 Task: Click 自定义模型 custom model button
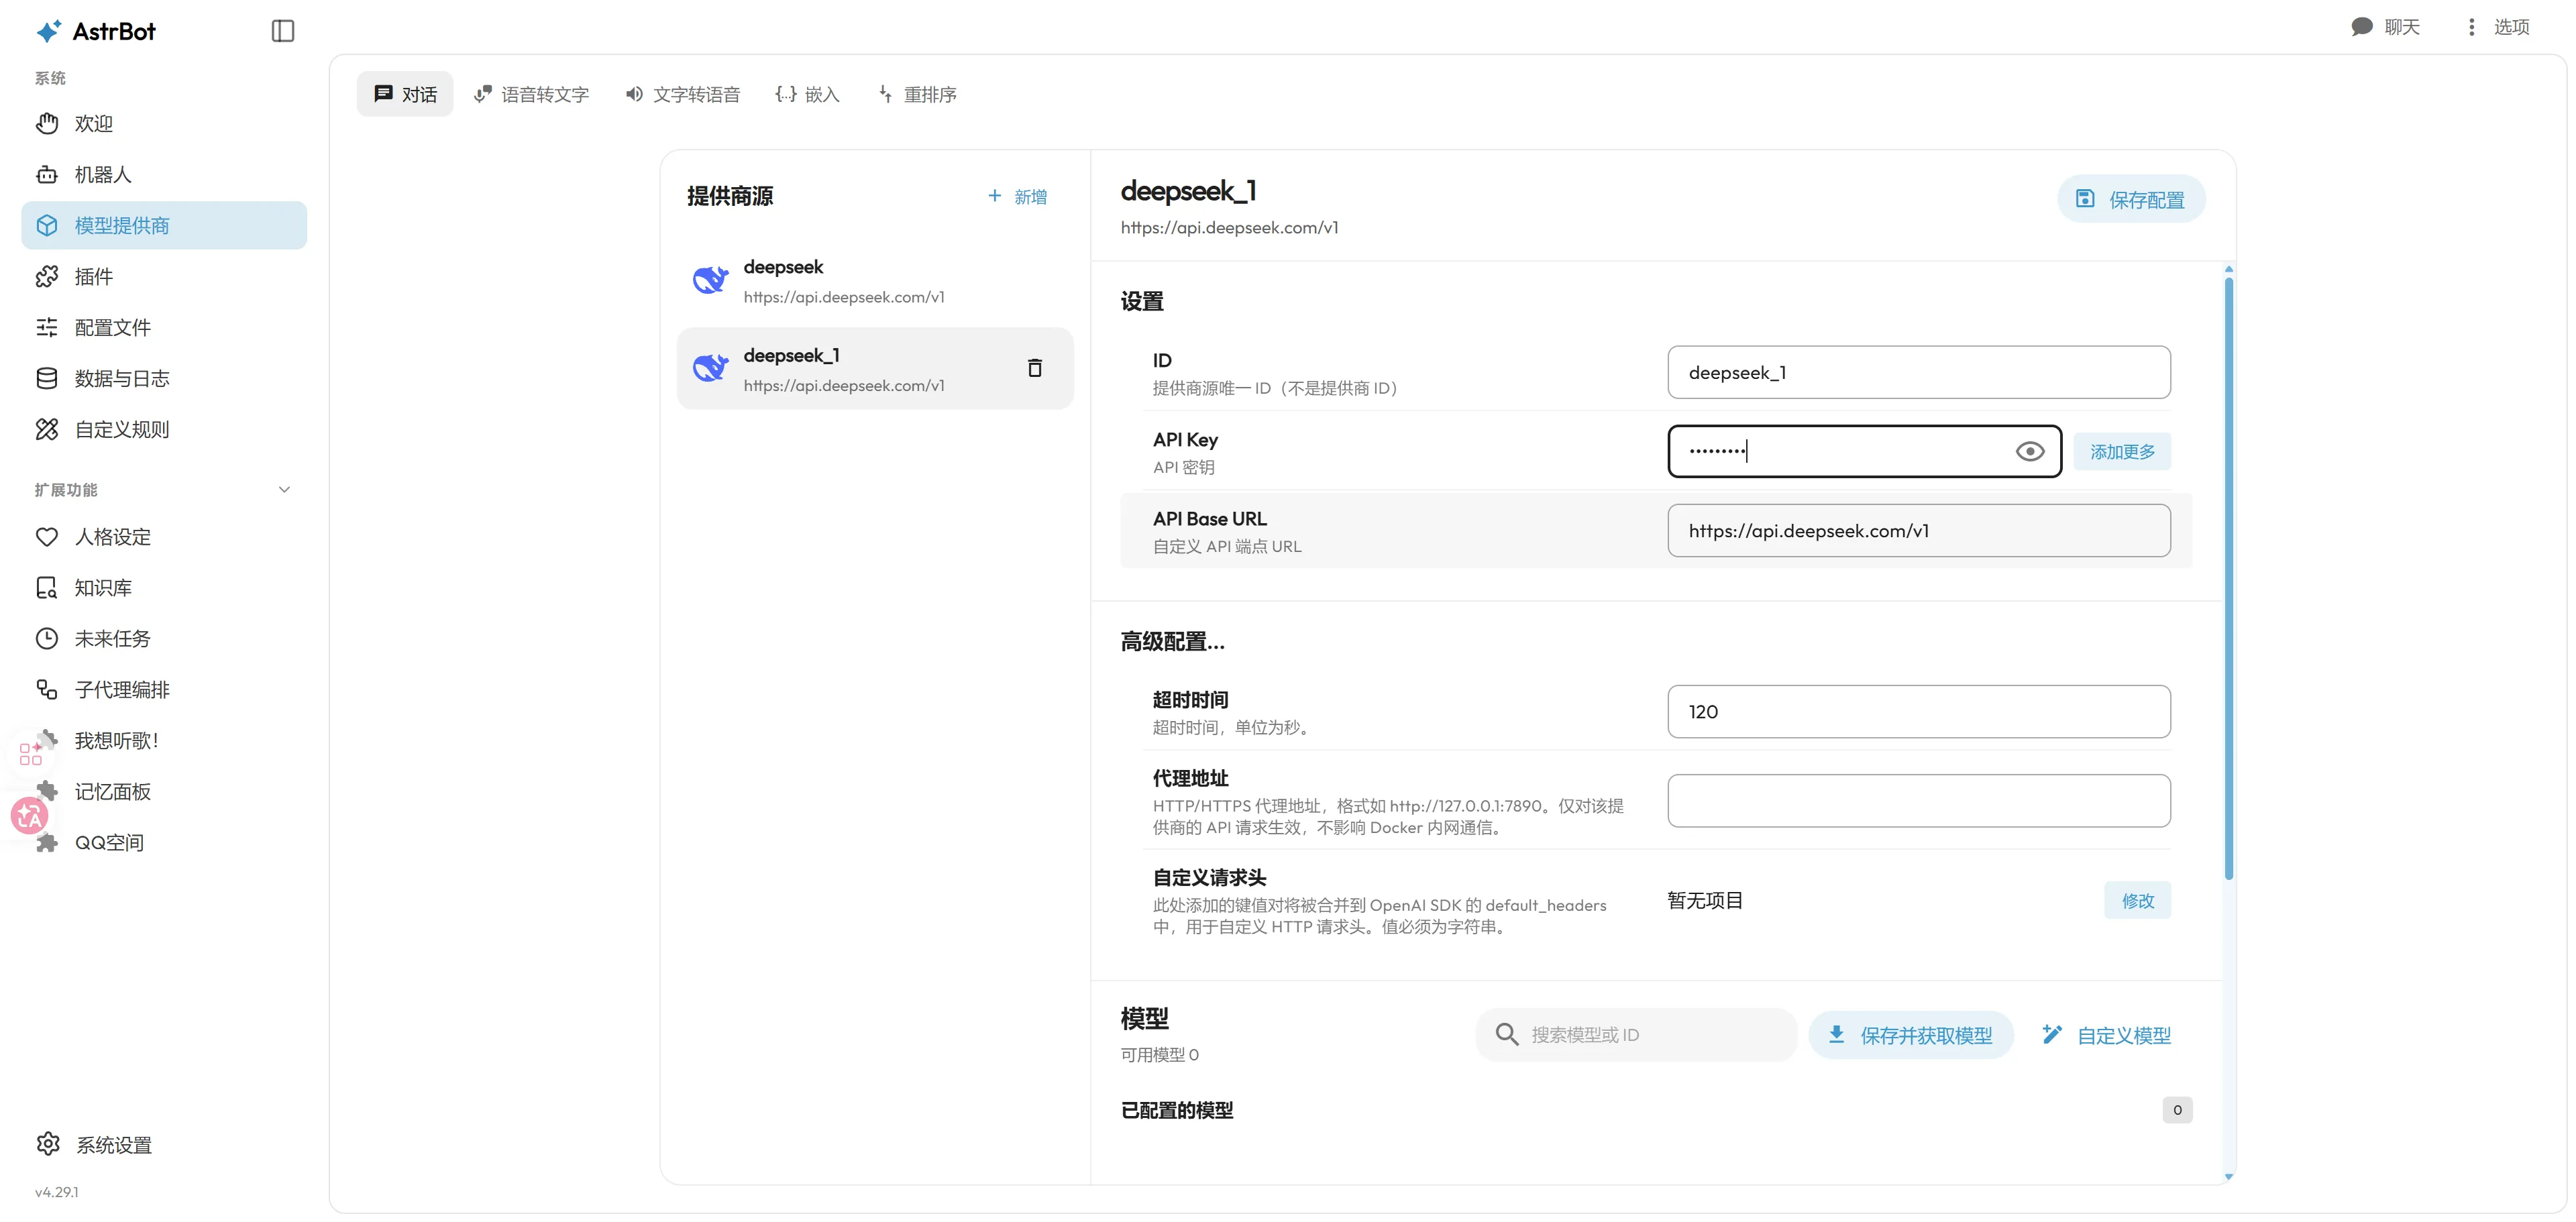(2106, 1036)
